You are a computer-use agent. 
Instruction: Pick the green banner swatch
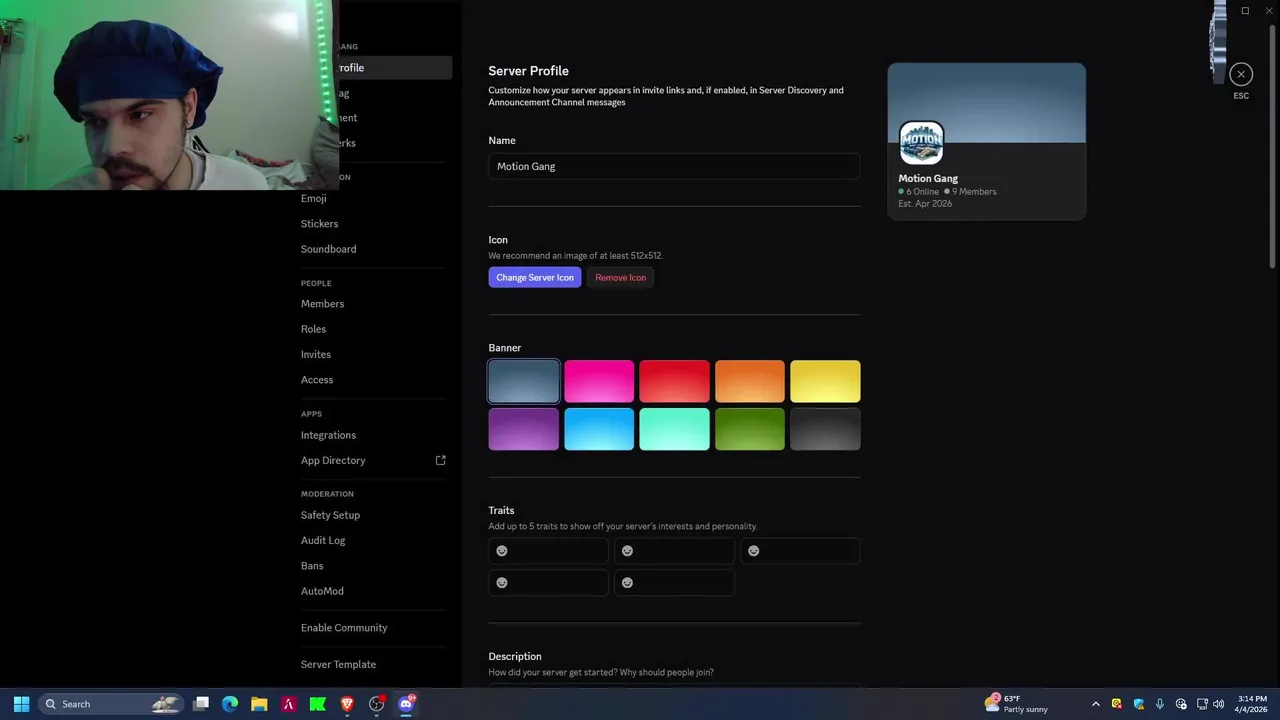pos(750,429)
